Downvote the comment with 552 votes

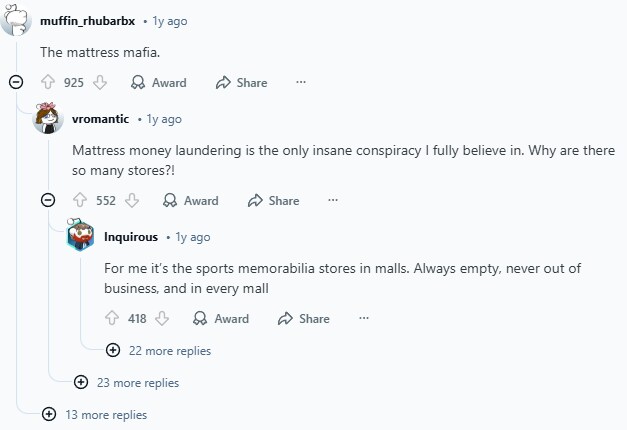click(x=132, y=201)
